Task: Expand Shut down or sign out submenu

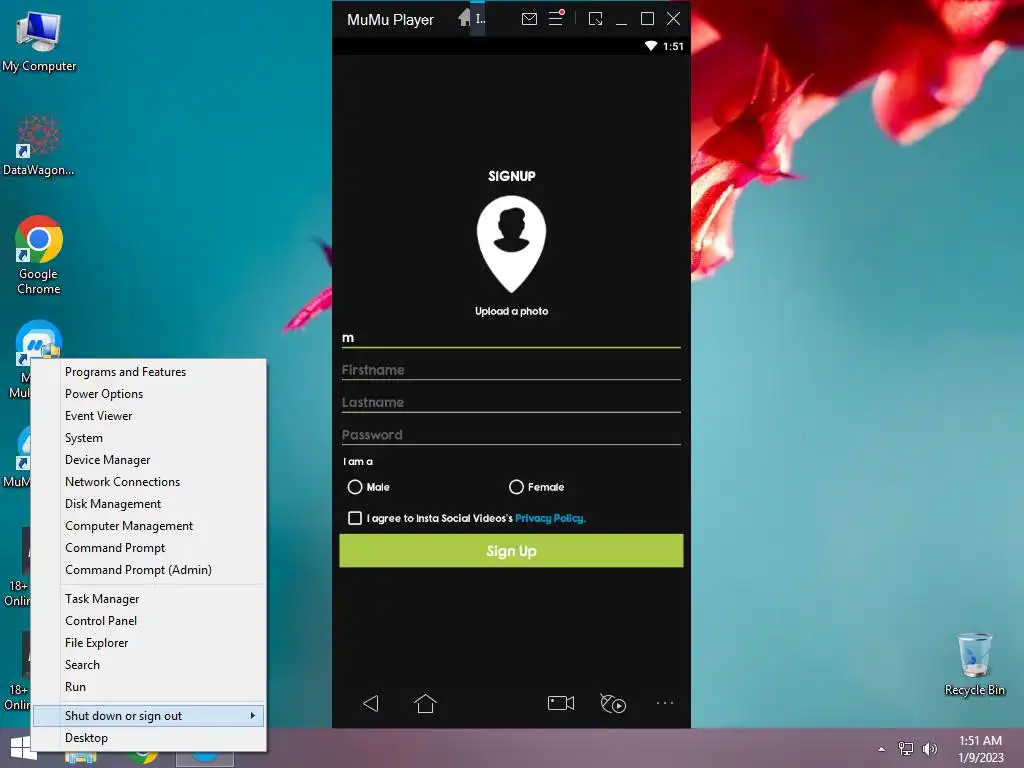Action: tap(149, 716)
